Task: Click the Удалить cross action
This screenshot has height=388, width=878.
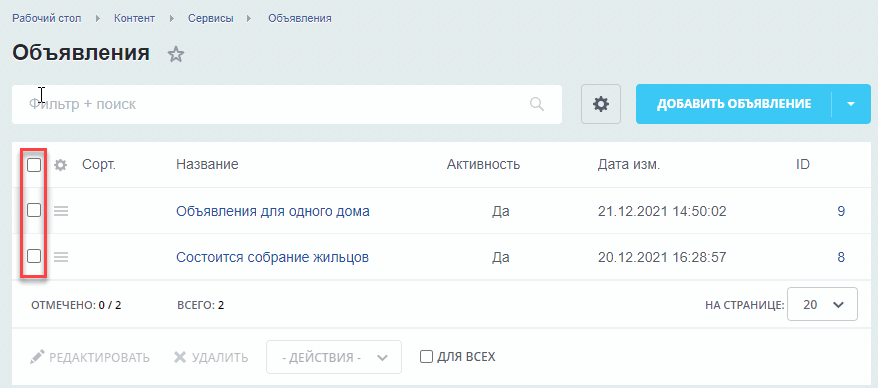Action: [211, 357]
